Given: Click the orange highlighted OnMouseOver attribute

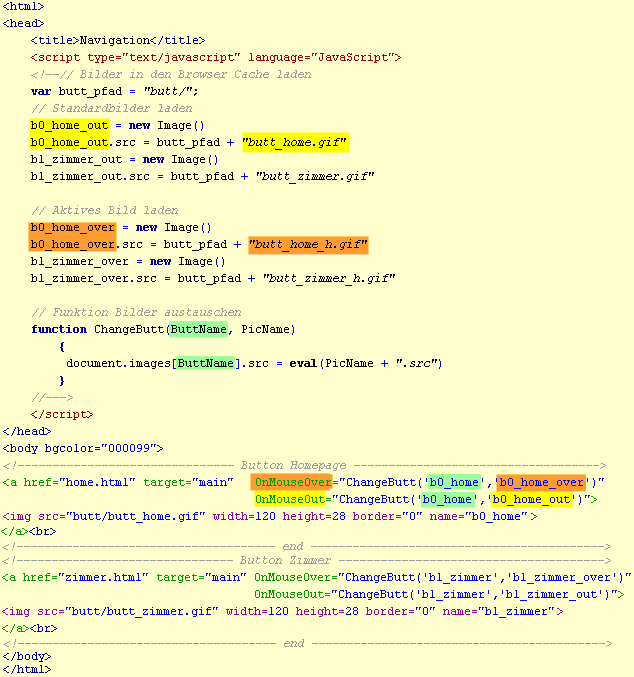Looking at the screenshot, I should coord(291,482).
